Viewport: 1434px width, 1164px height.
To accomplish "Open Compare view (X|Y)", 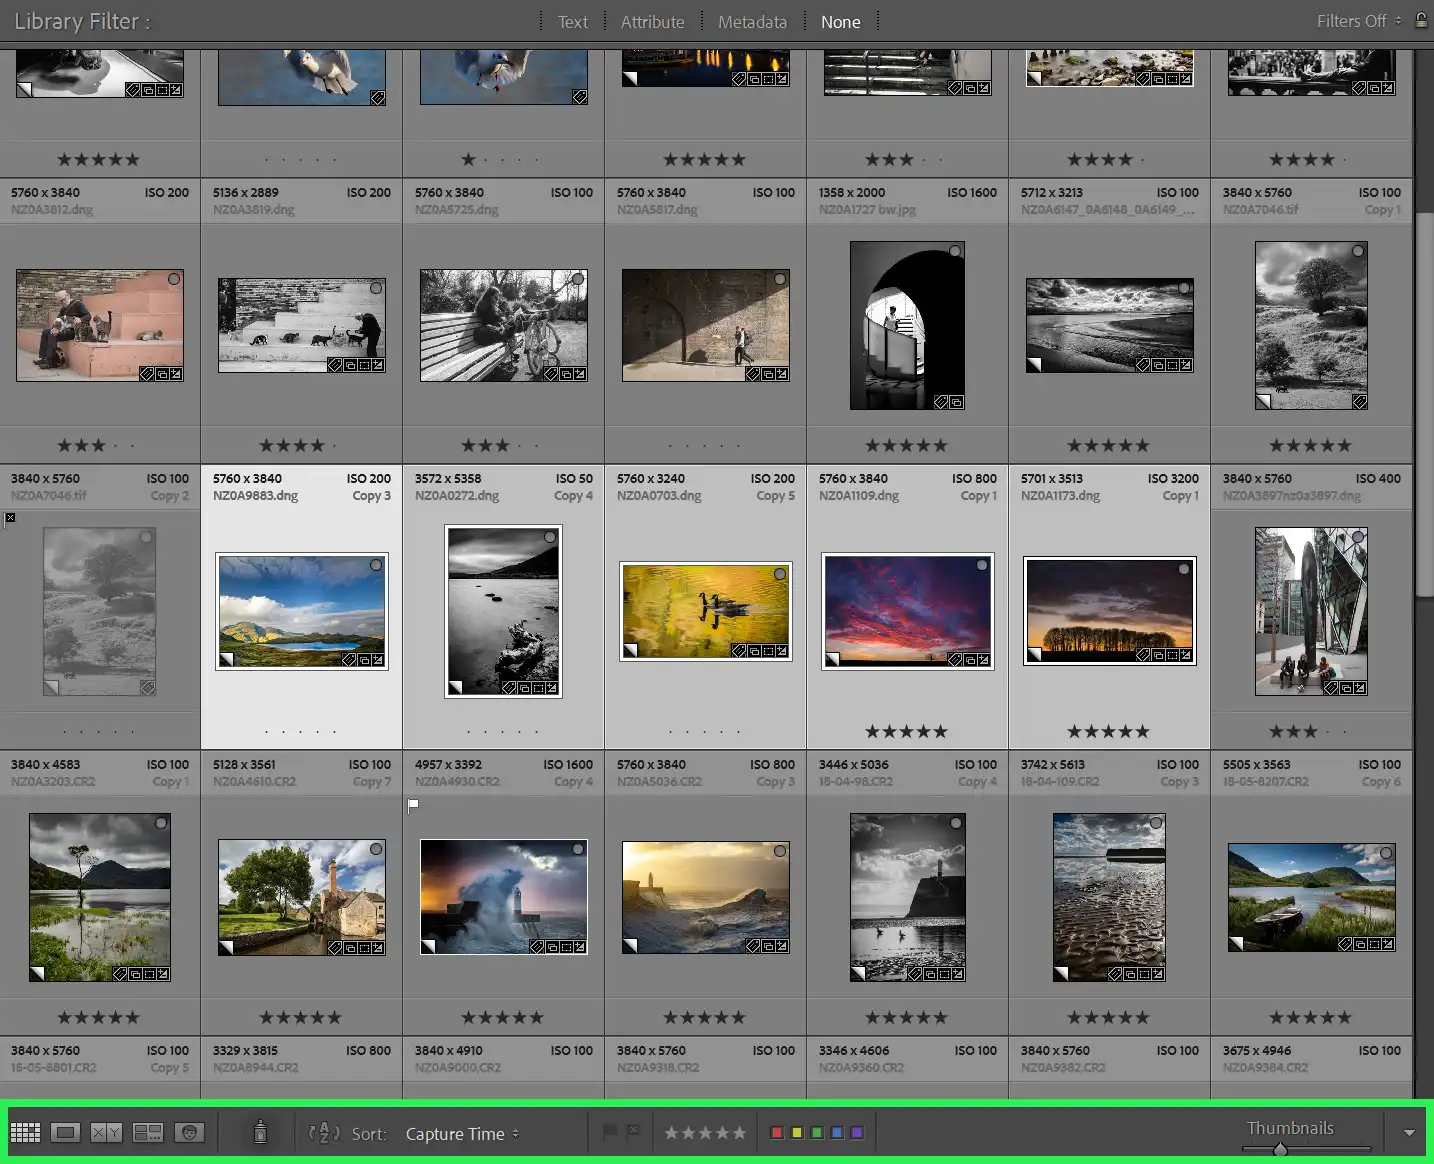I will click(x=106, y=1132).
